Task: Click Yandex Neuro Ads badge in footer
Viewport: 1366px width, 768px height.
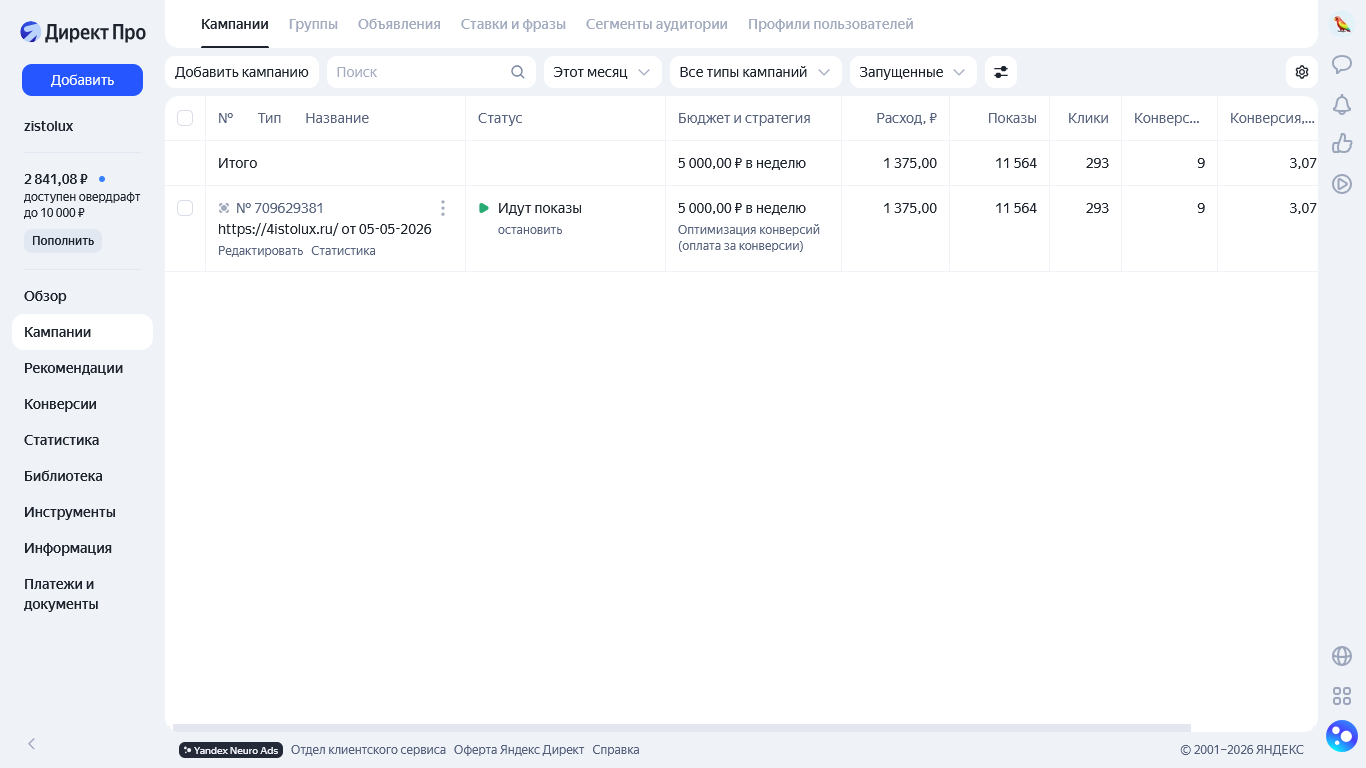Action: [x=231, y=750]
